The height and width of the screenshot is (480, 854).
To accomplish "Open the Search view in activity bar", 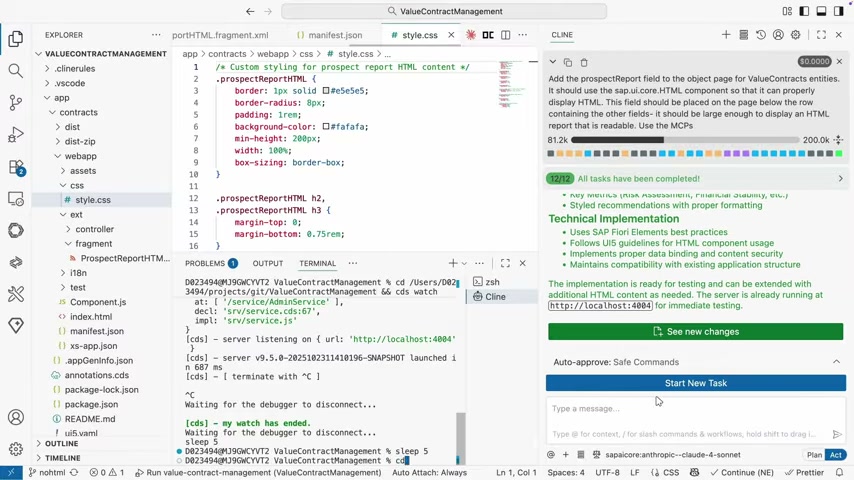I will pyautogui.click(x=16, y=70).
